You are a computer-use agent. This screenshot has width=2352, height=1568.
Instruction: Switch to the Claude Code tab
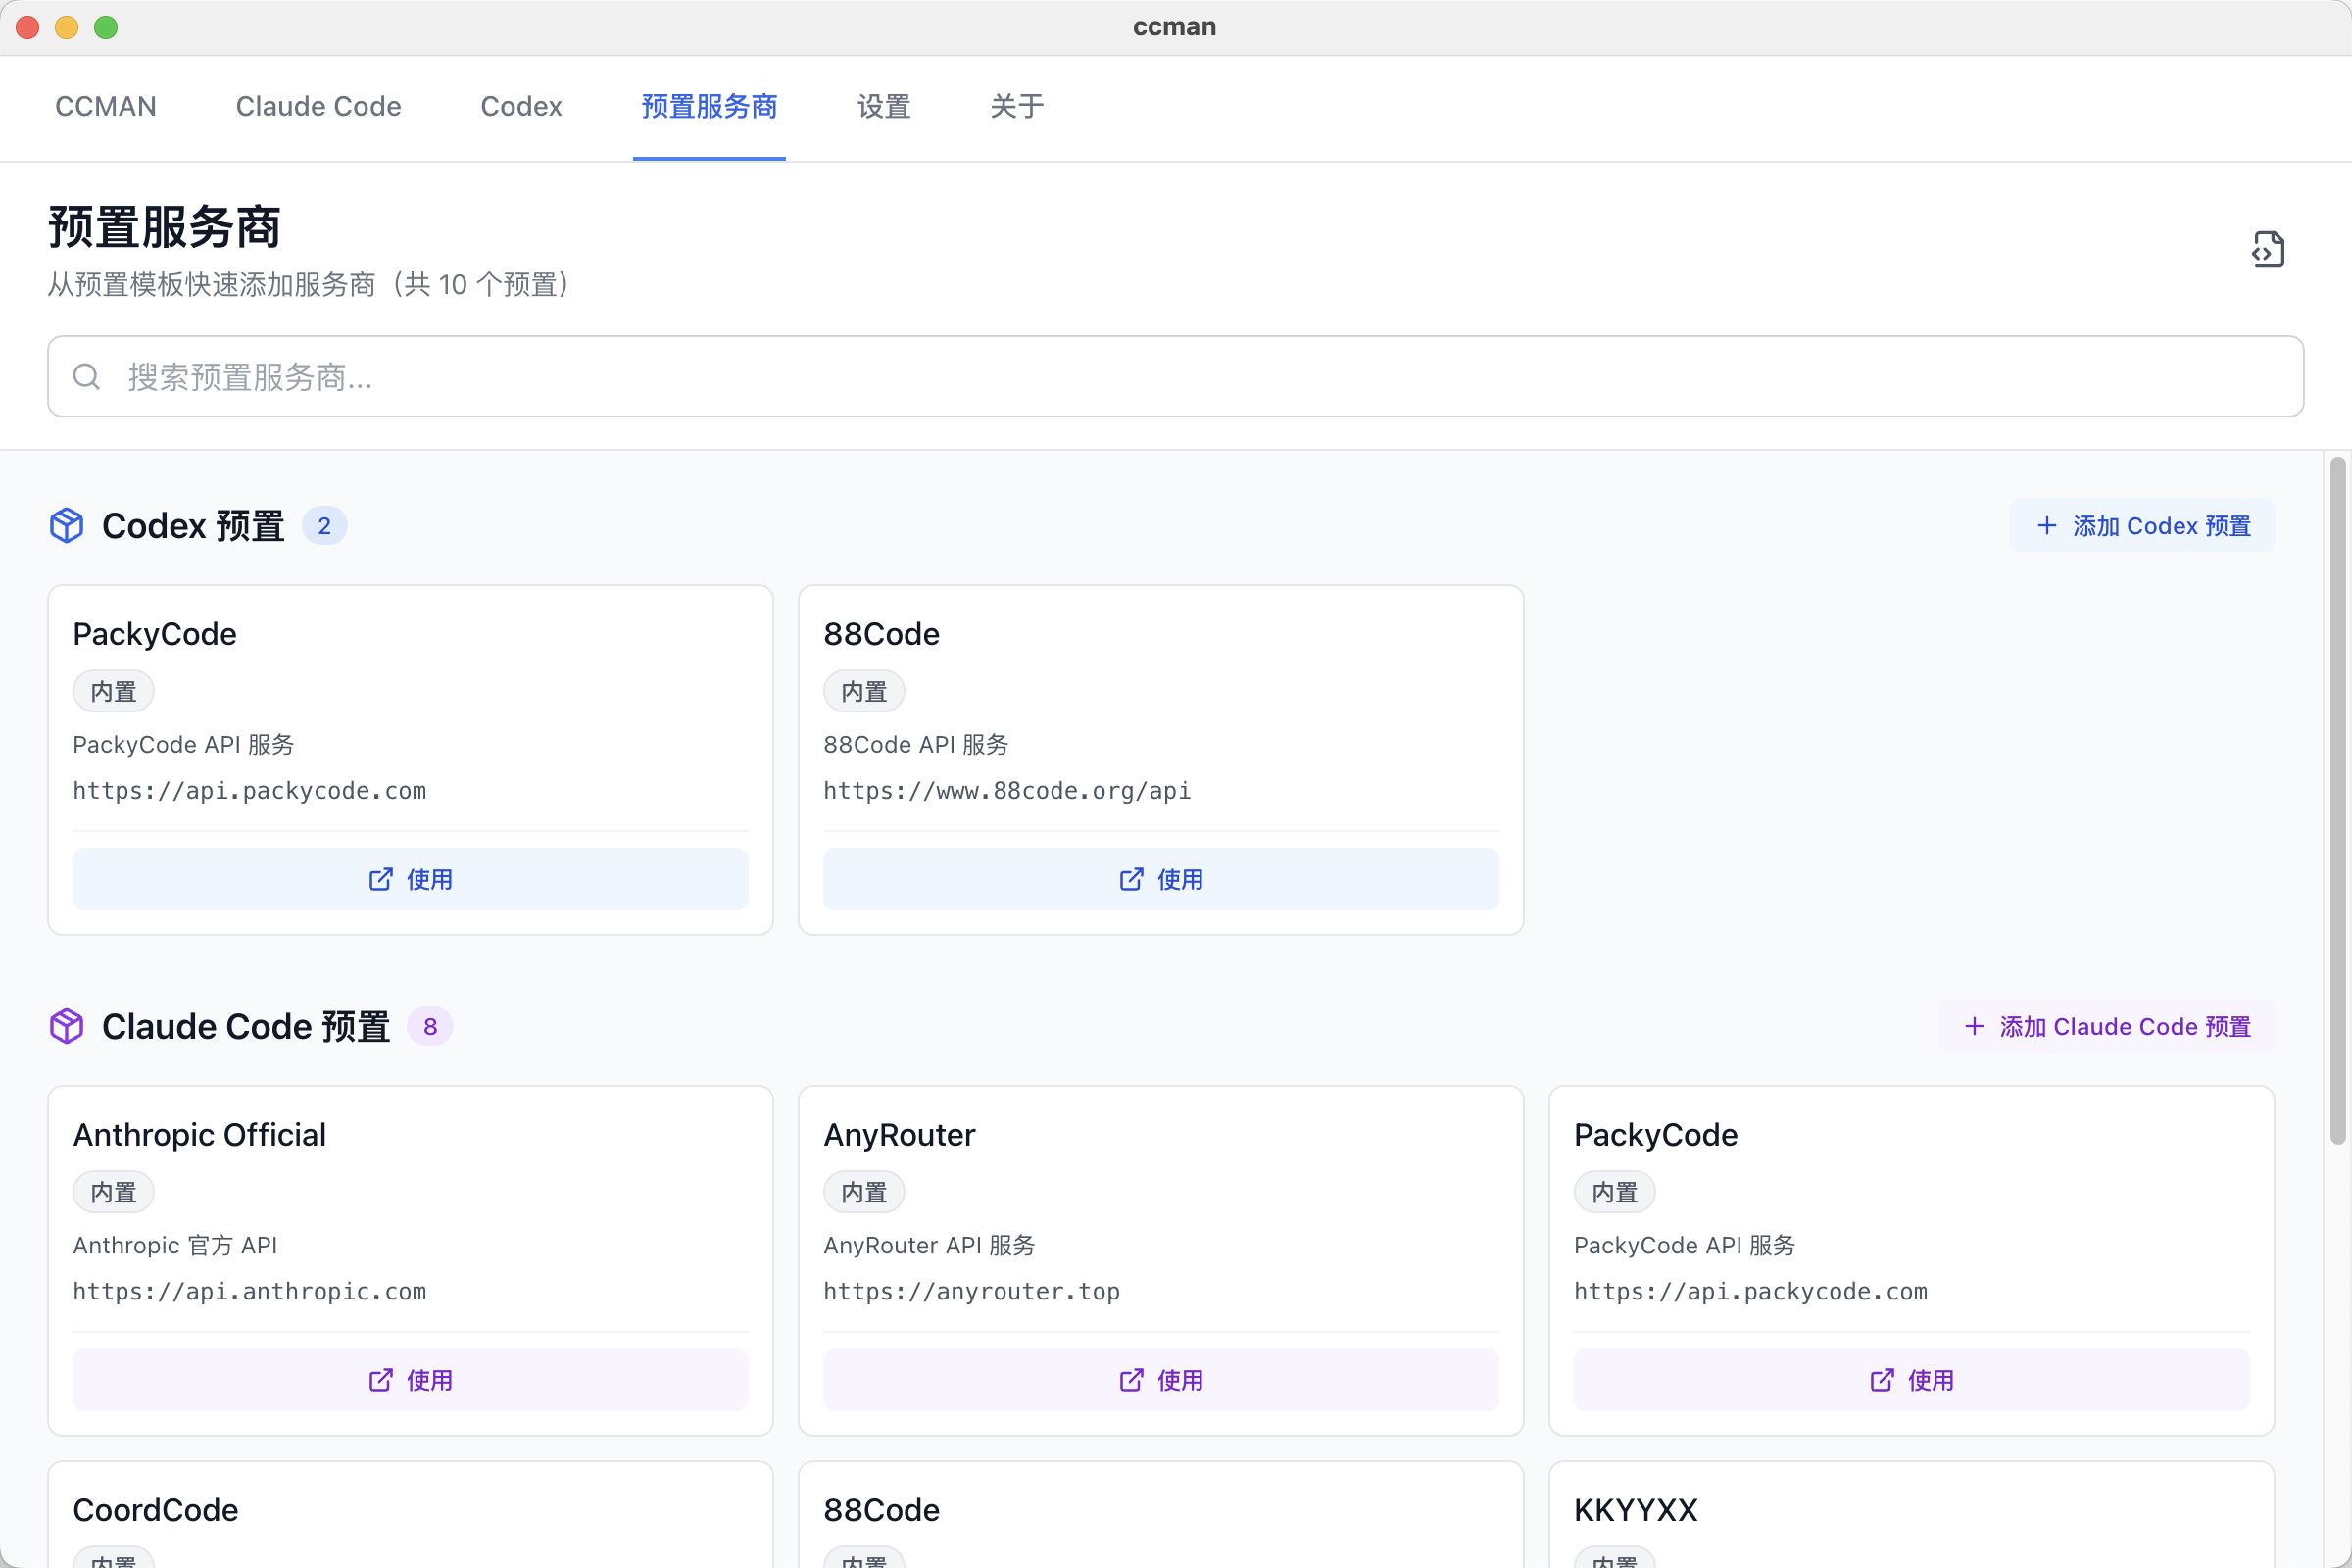[x=318, y=106]
